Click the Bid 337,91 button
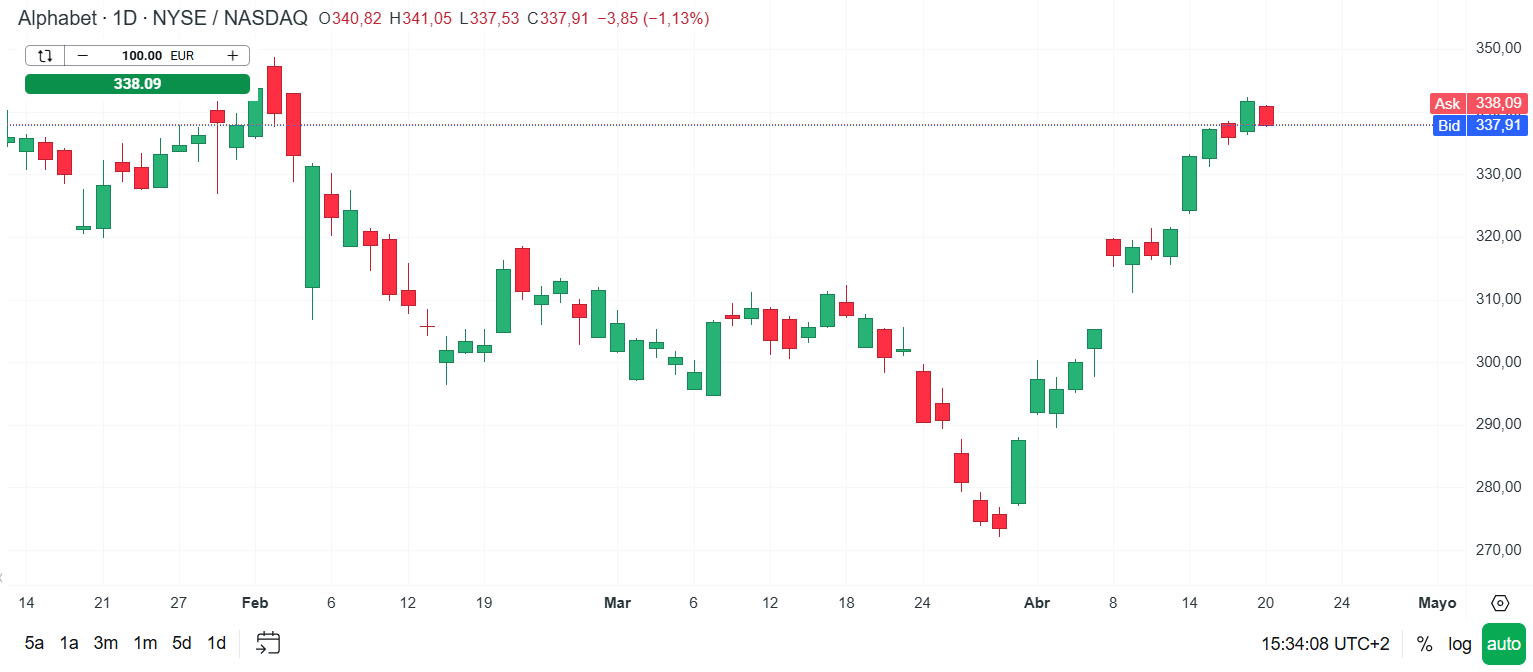 (x=1478, y=125)
